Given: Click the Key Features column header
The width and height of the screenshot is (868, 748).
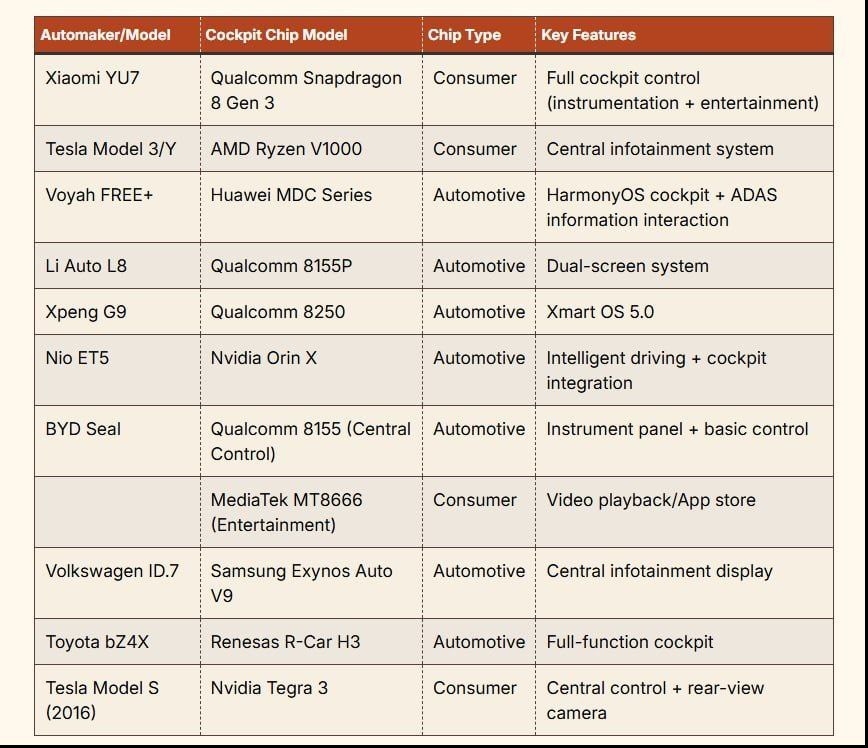Looking at the screenshot, I should (684, 35).
